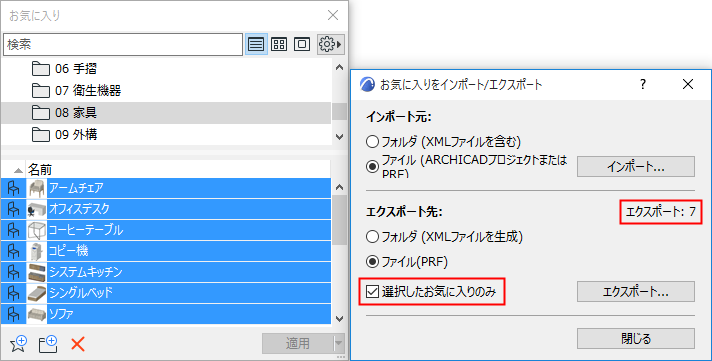
Task: Select システムキッチン favorite
Action: coord(166,272)
